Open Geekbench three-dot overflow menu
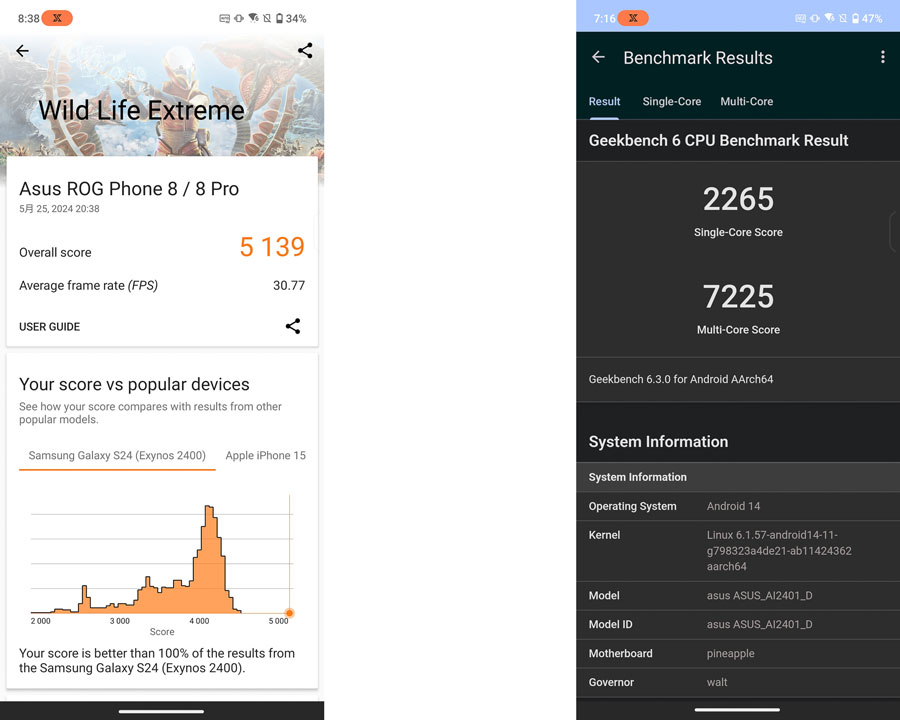This screenshot has width=900, height=720. point(882,57)
